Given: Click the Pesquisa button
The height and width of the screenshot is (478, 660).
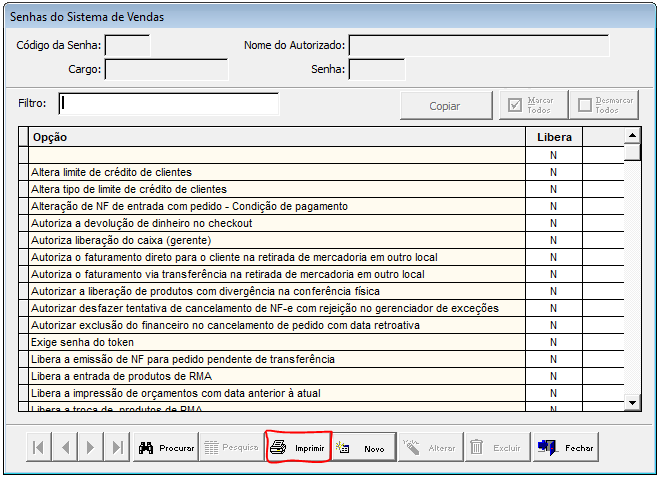Looking at the screenshot, I should [x=231, y=448].
